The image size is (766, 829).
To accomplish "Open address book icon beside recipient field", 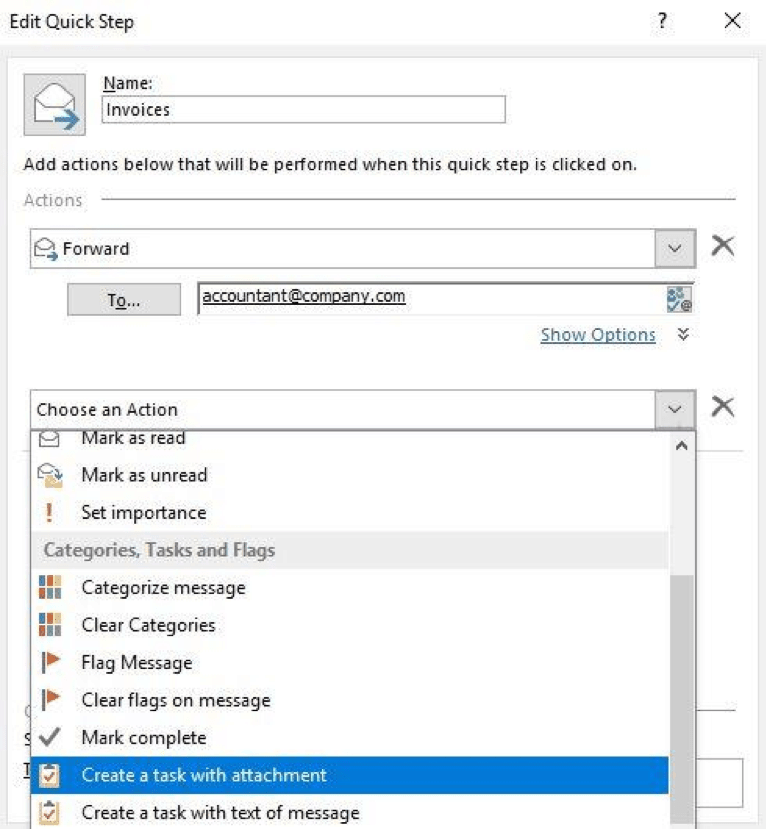I will (680, 299).
